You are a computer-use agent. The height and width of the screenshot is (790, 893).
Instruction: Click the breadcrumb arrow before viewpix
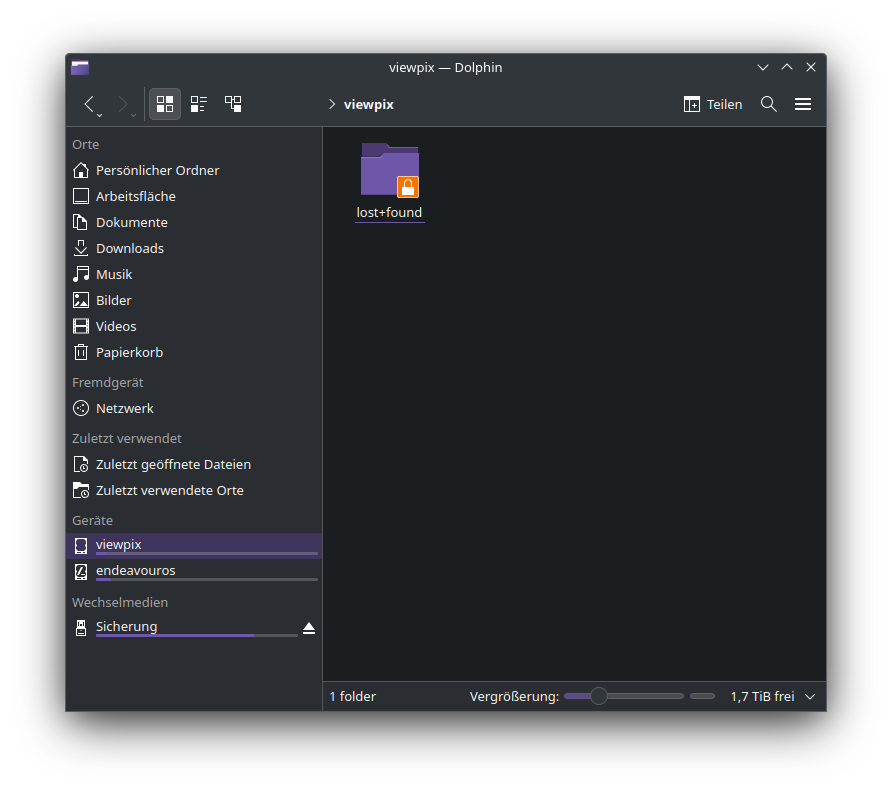tap(331, 104)
